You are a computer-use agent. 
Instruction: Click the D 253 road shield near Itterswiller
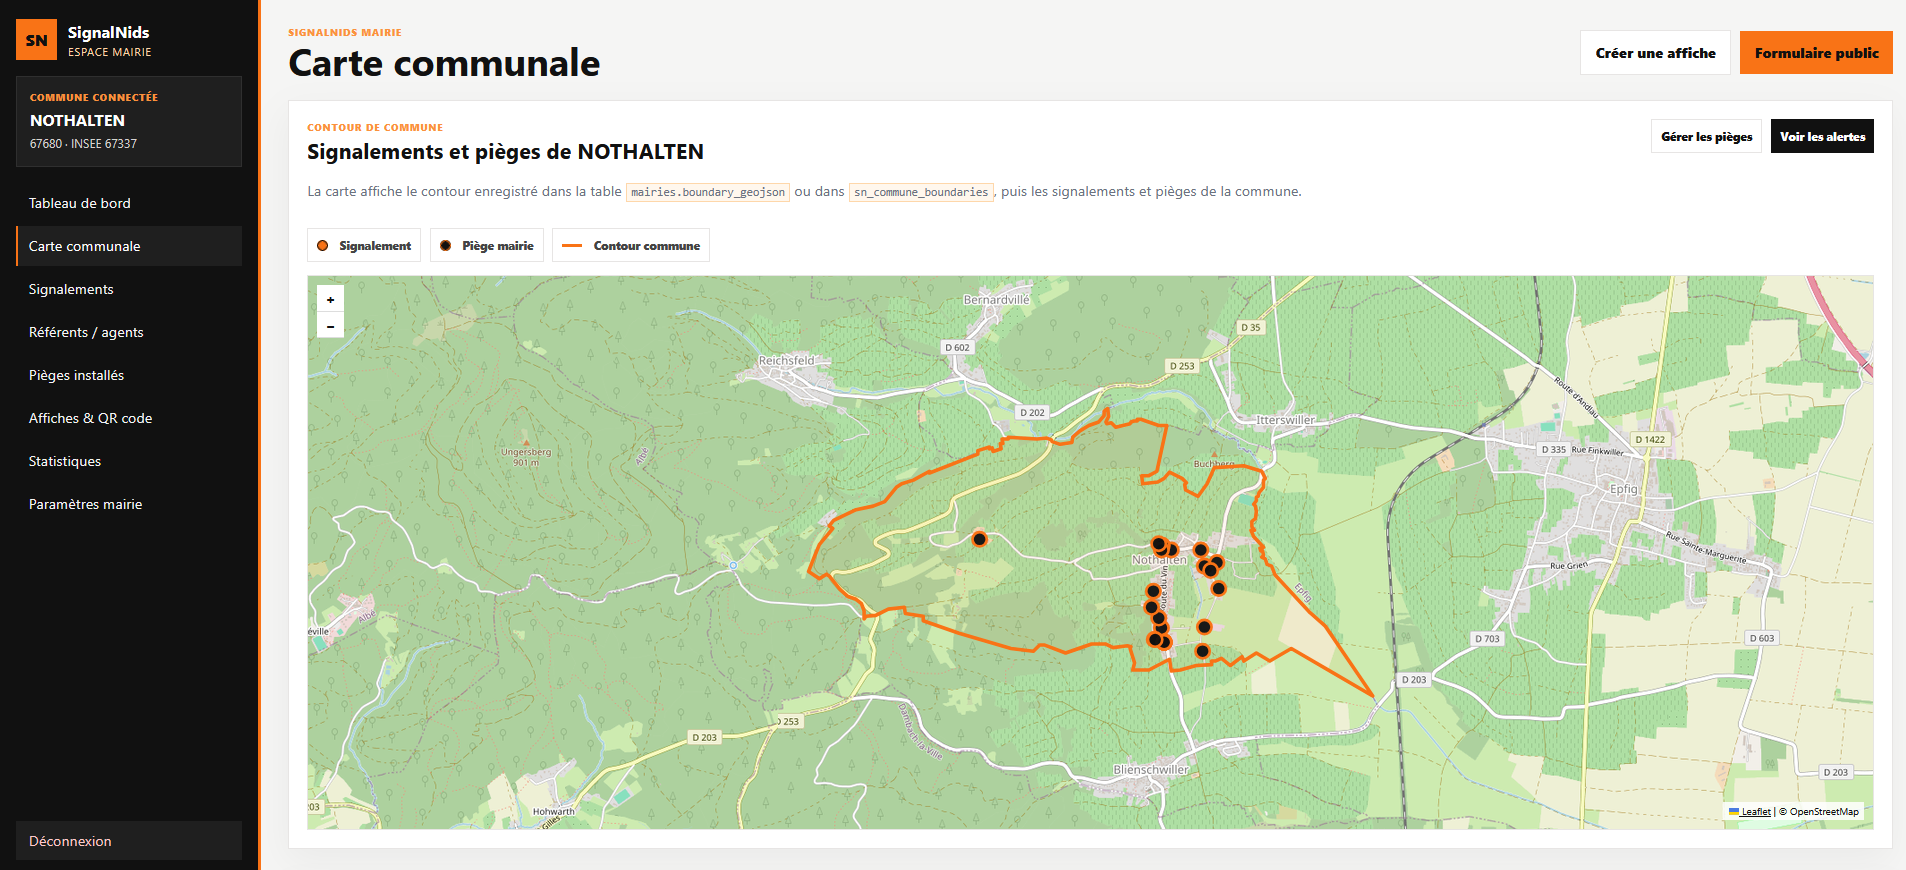(x=1182, y=366)
